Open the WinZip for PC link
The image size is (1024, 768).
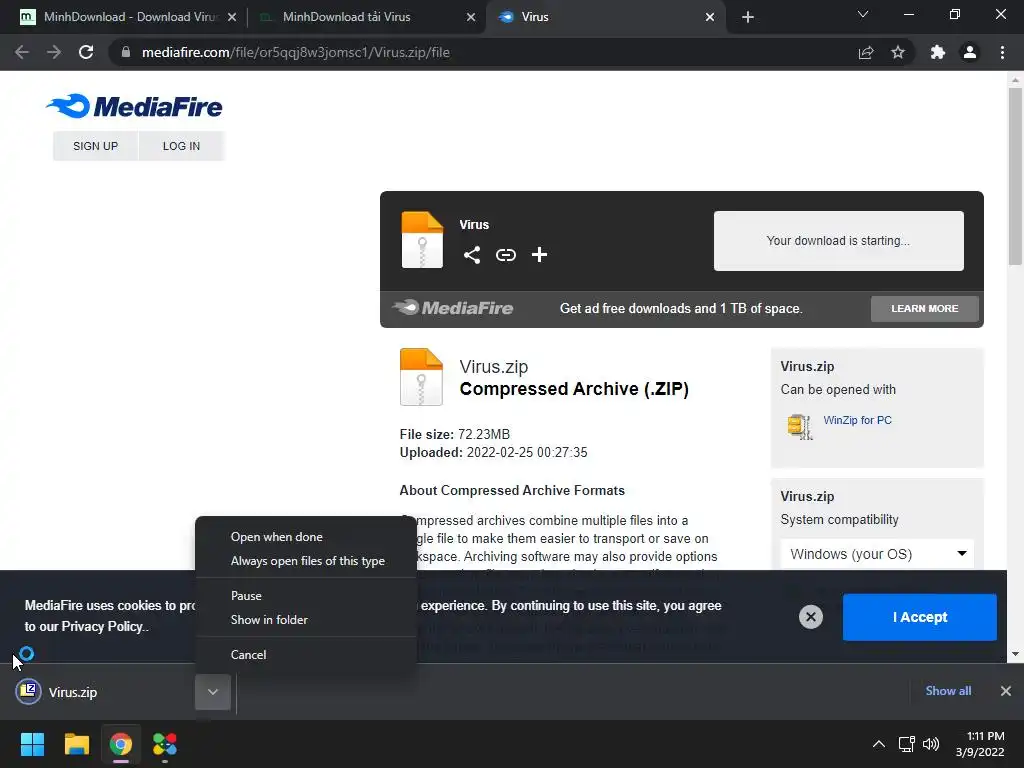tap(857, 420)
